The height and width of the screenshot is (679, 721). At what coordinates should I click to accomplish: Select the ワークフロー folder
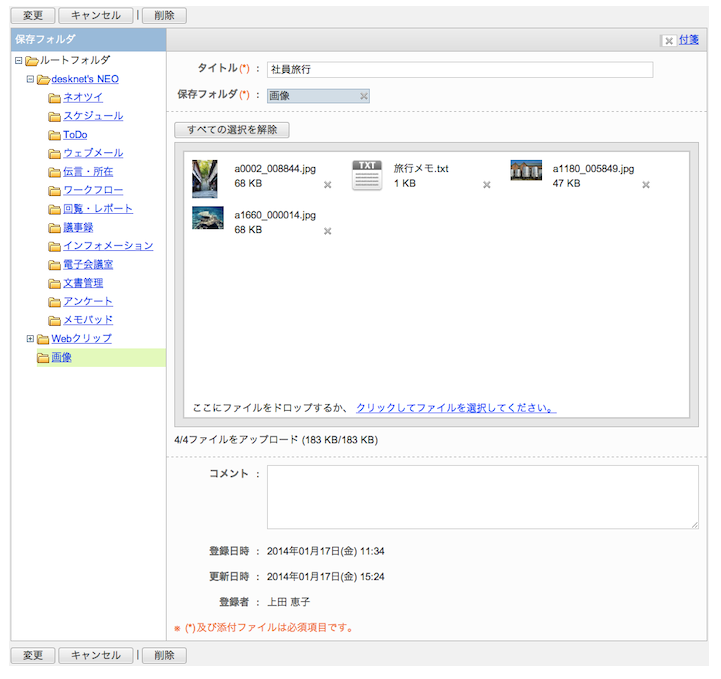(93, 190)
